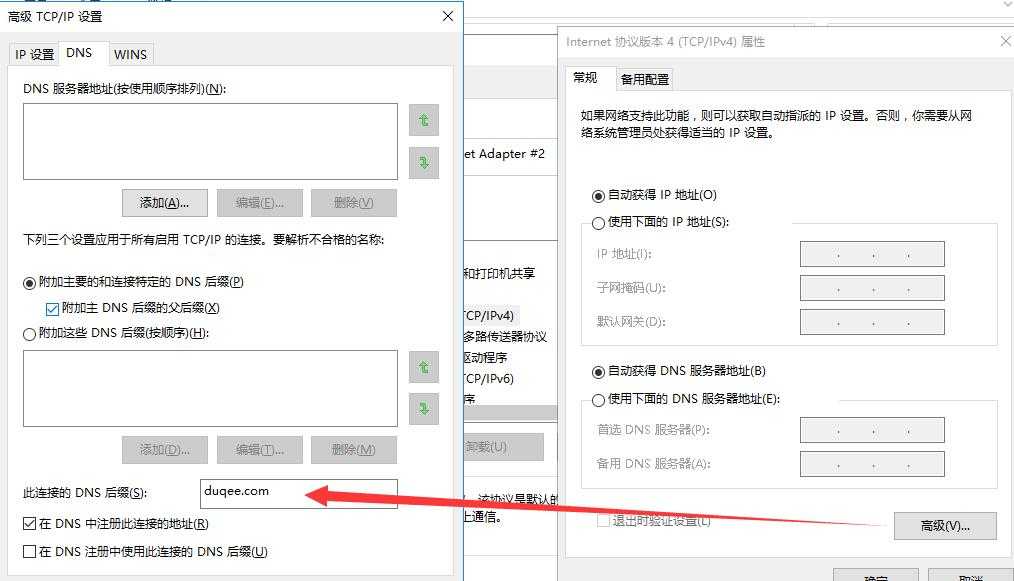The image size is (1014, 581).
Task: Click the IP 地址 input field
Action: (872, 254)
